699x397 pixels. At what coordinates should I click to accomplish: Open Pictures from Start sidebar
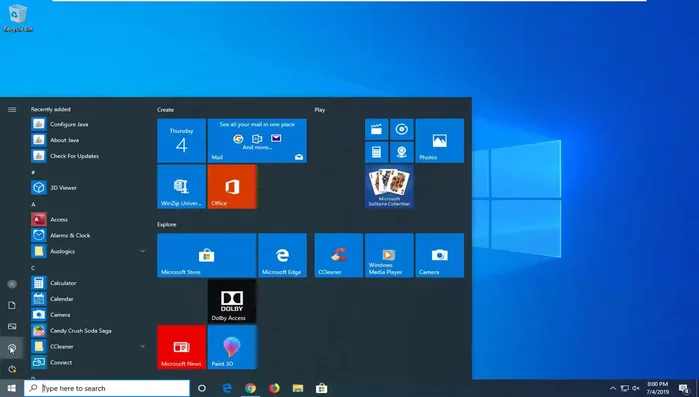[x=12, y=327]
